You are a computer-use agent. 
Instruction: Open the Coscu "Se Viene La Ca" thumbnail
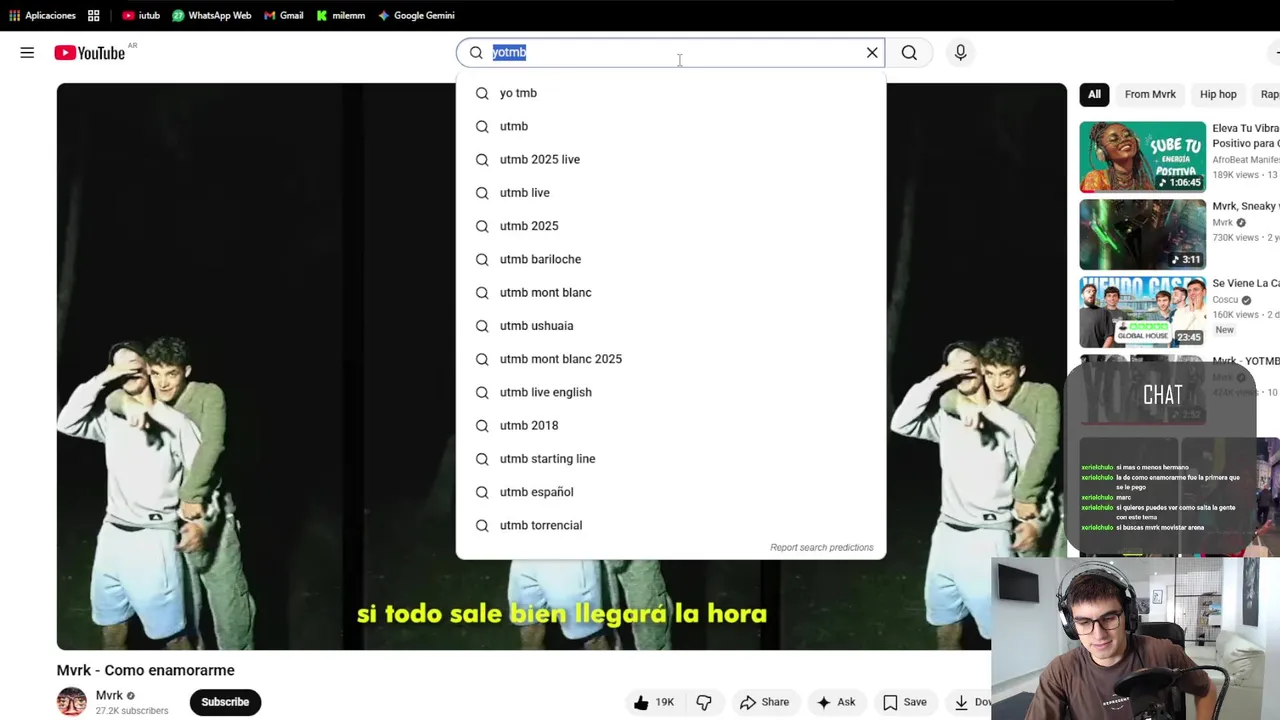coord(1142,312)
